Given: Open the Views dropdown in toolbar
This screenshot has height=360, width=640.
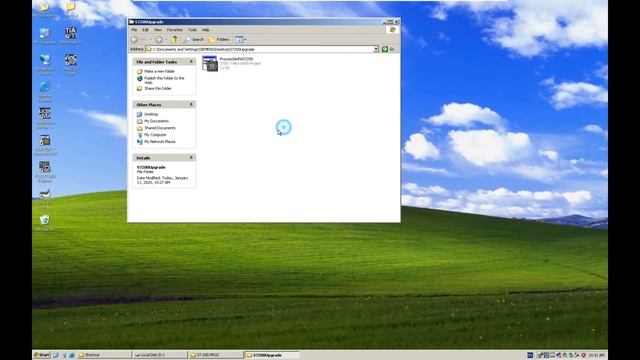Looking at the screenshot, I should [240, 39].
